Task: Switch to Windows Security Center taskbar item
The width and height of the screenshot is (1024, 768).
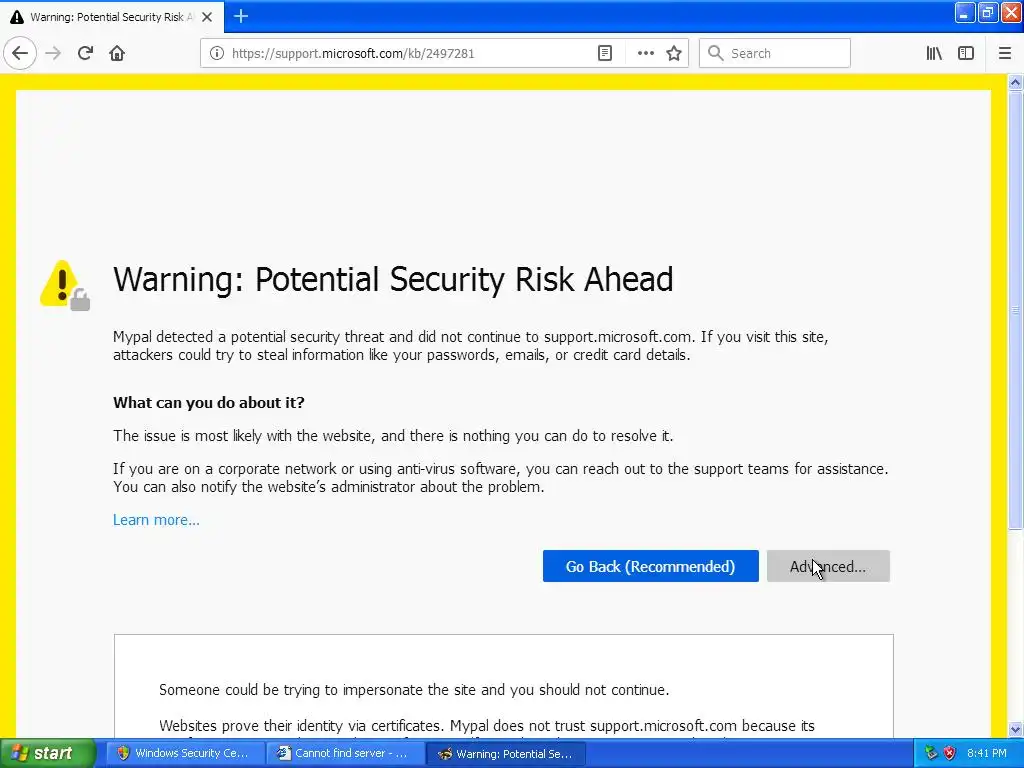Action: point(184,754)
